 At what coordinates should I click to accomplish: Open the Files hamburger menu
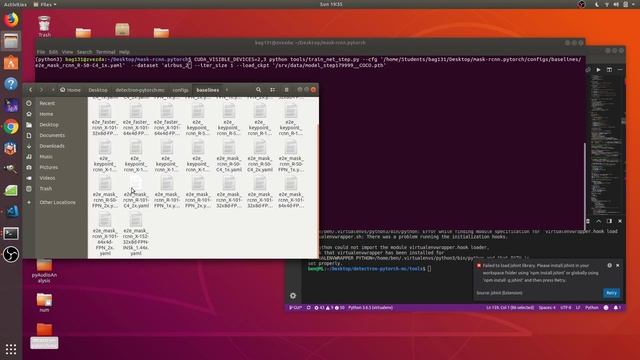click(287, 90)
